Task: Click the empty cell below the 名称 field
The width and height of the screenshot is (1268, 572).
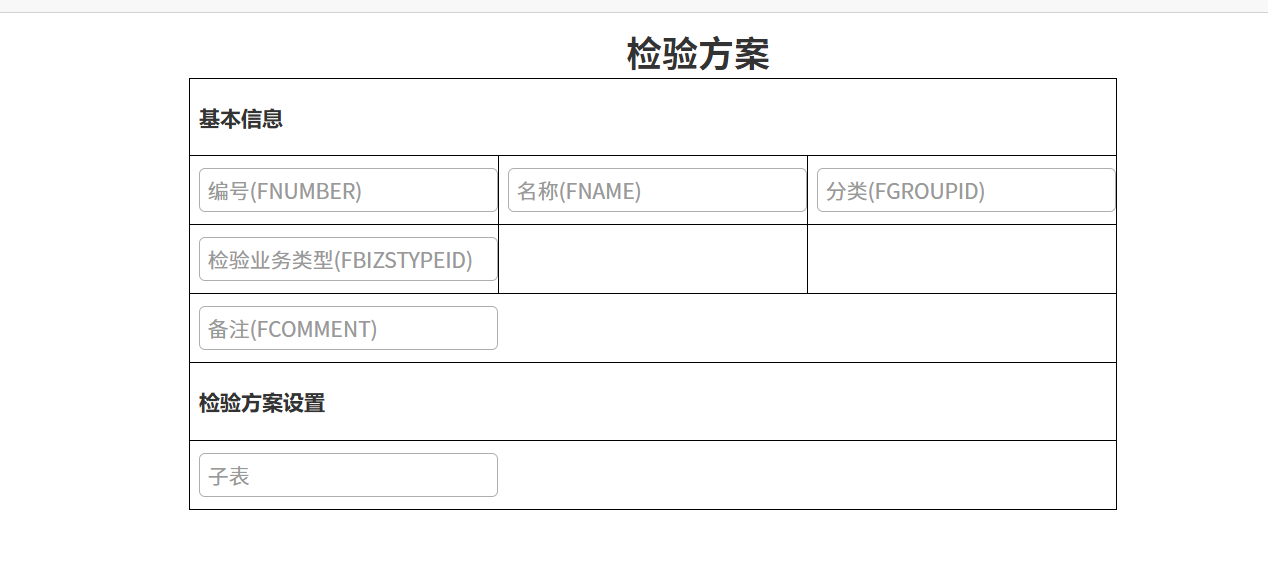Action: (652, 259)
